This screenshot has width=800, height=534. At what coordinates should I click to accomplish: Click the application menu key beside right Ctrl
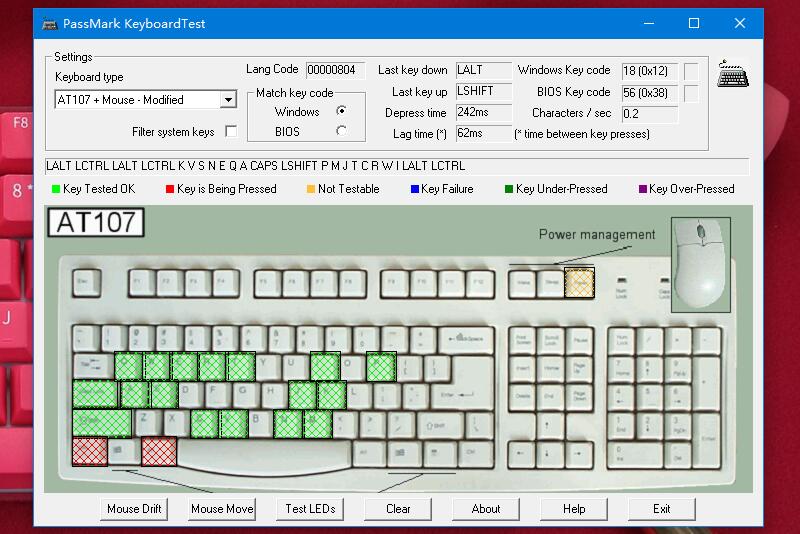point(439,452)
